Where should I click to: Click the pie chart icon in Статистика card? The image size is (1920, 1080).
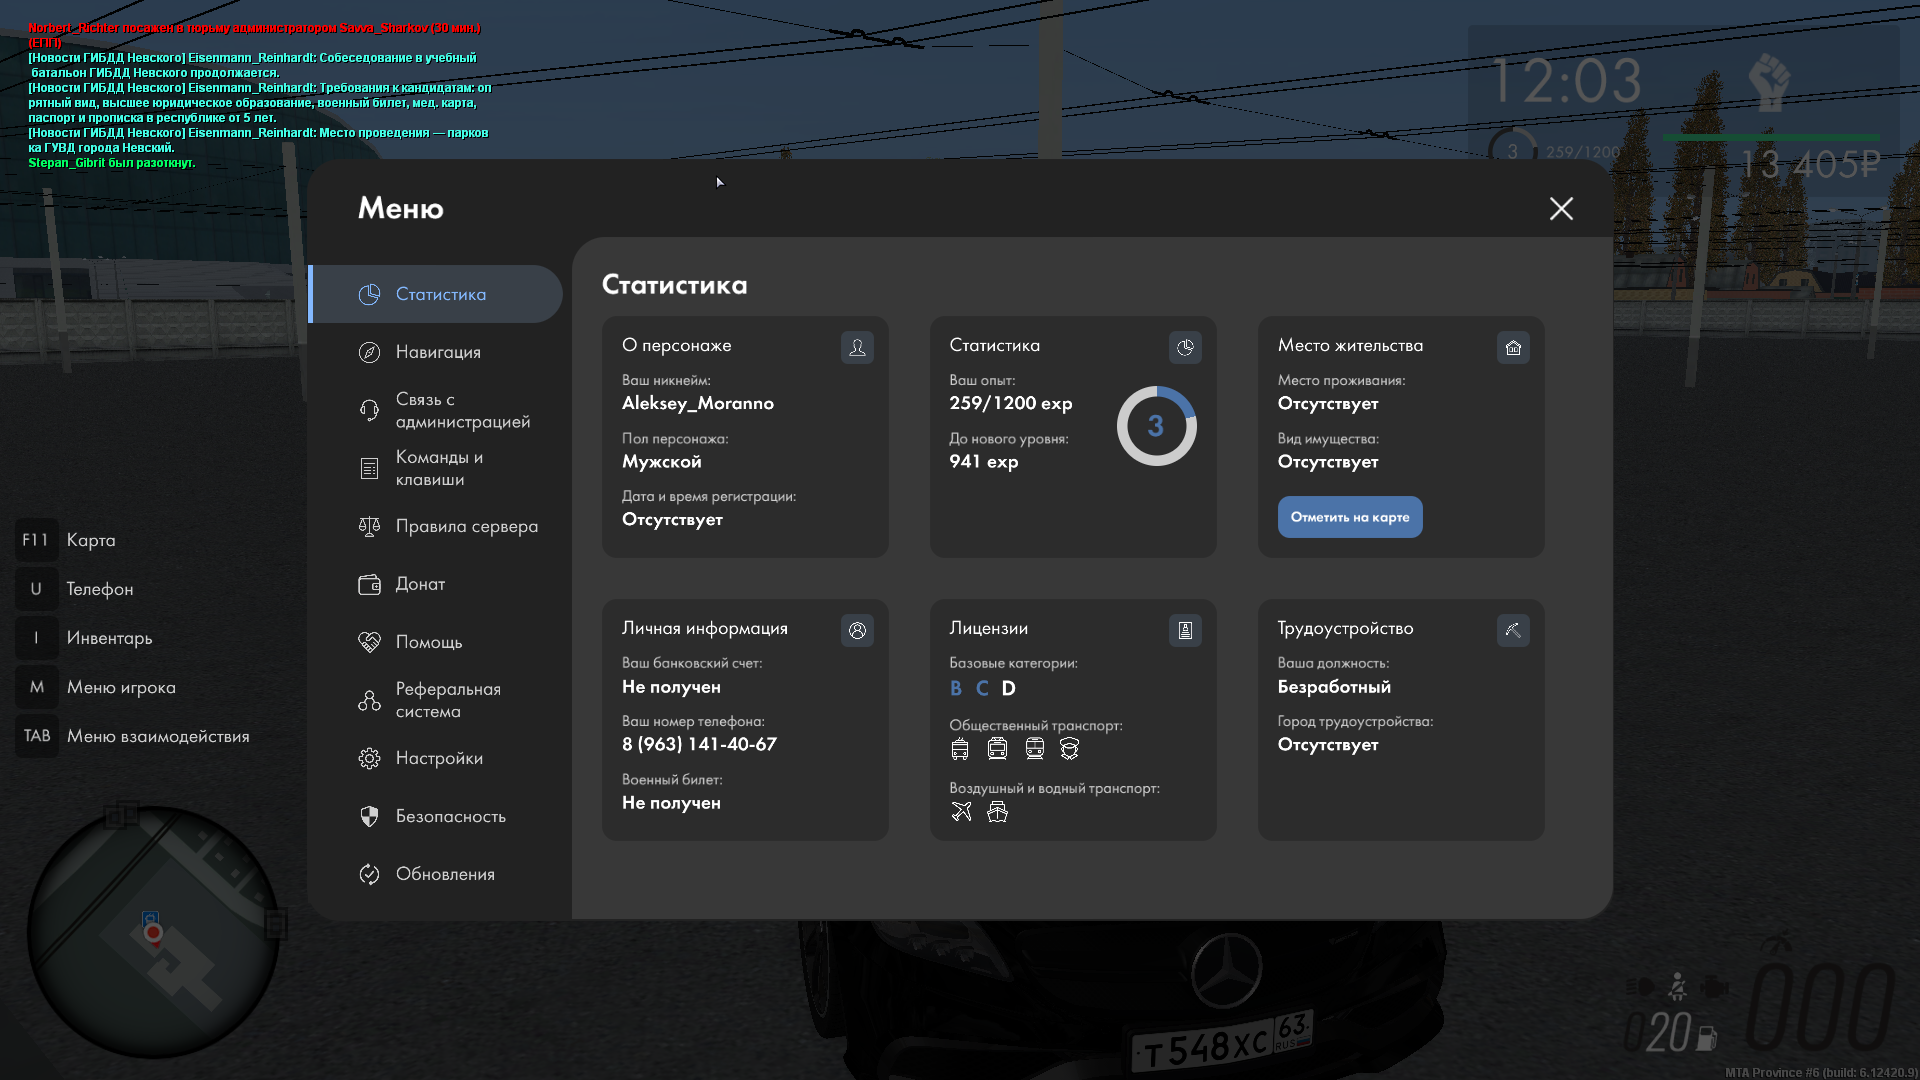click(x=1185, y=347)
